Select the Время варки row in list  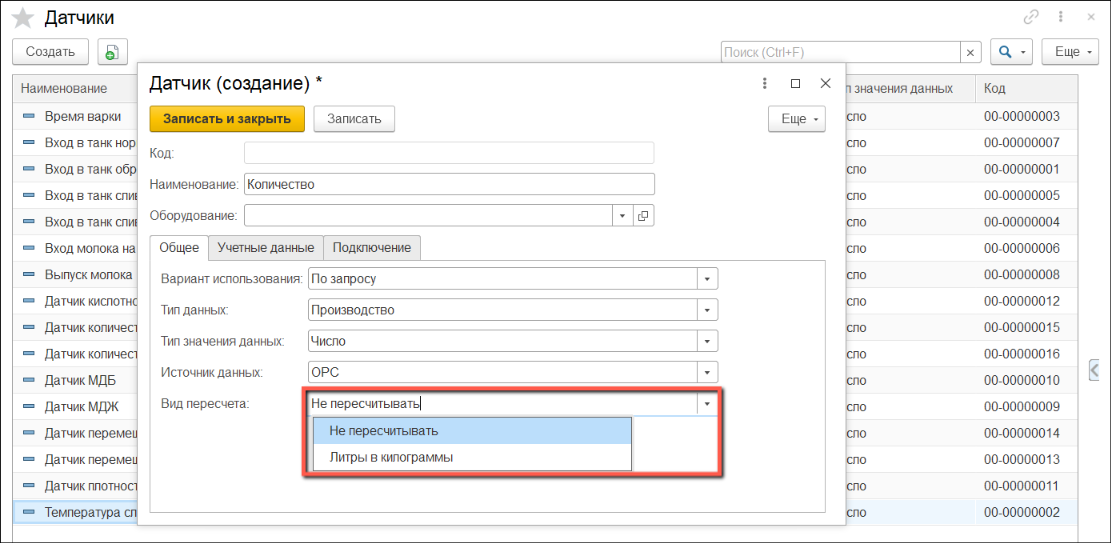(x=75, y=117)
